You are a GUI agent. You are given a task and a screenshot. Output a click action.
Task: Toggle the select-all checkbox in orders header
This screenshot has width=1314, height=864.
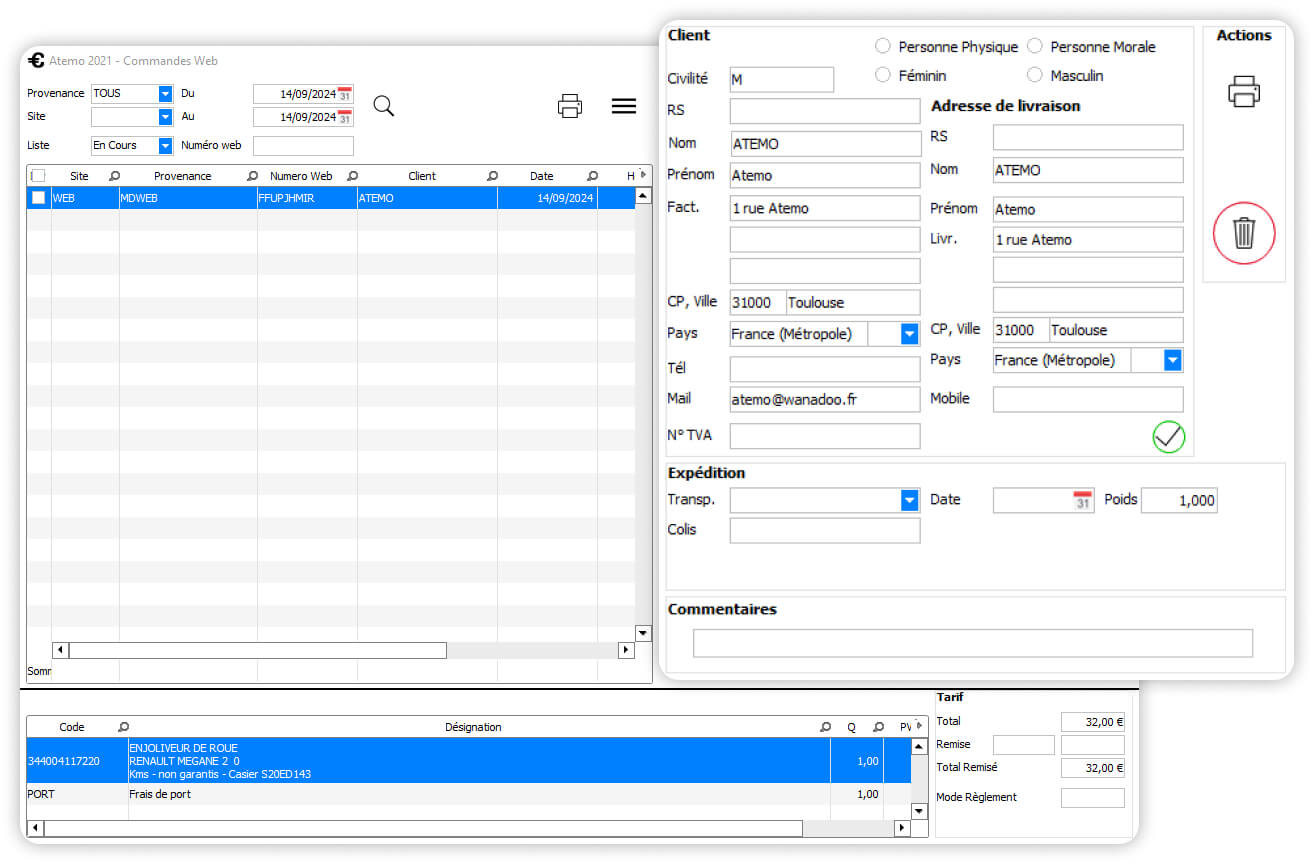[38, 176]
